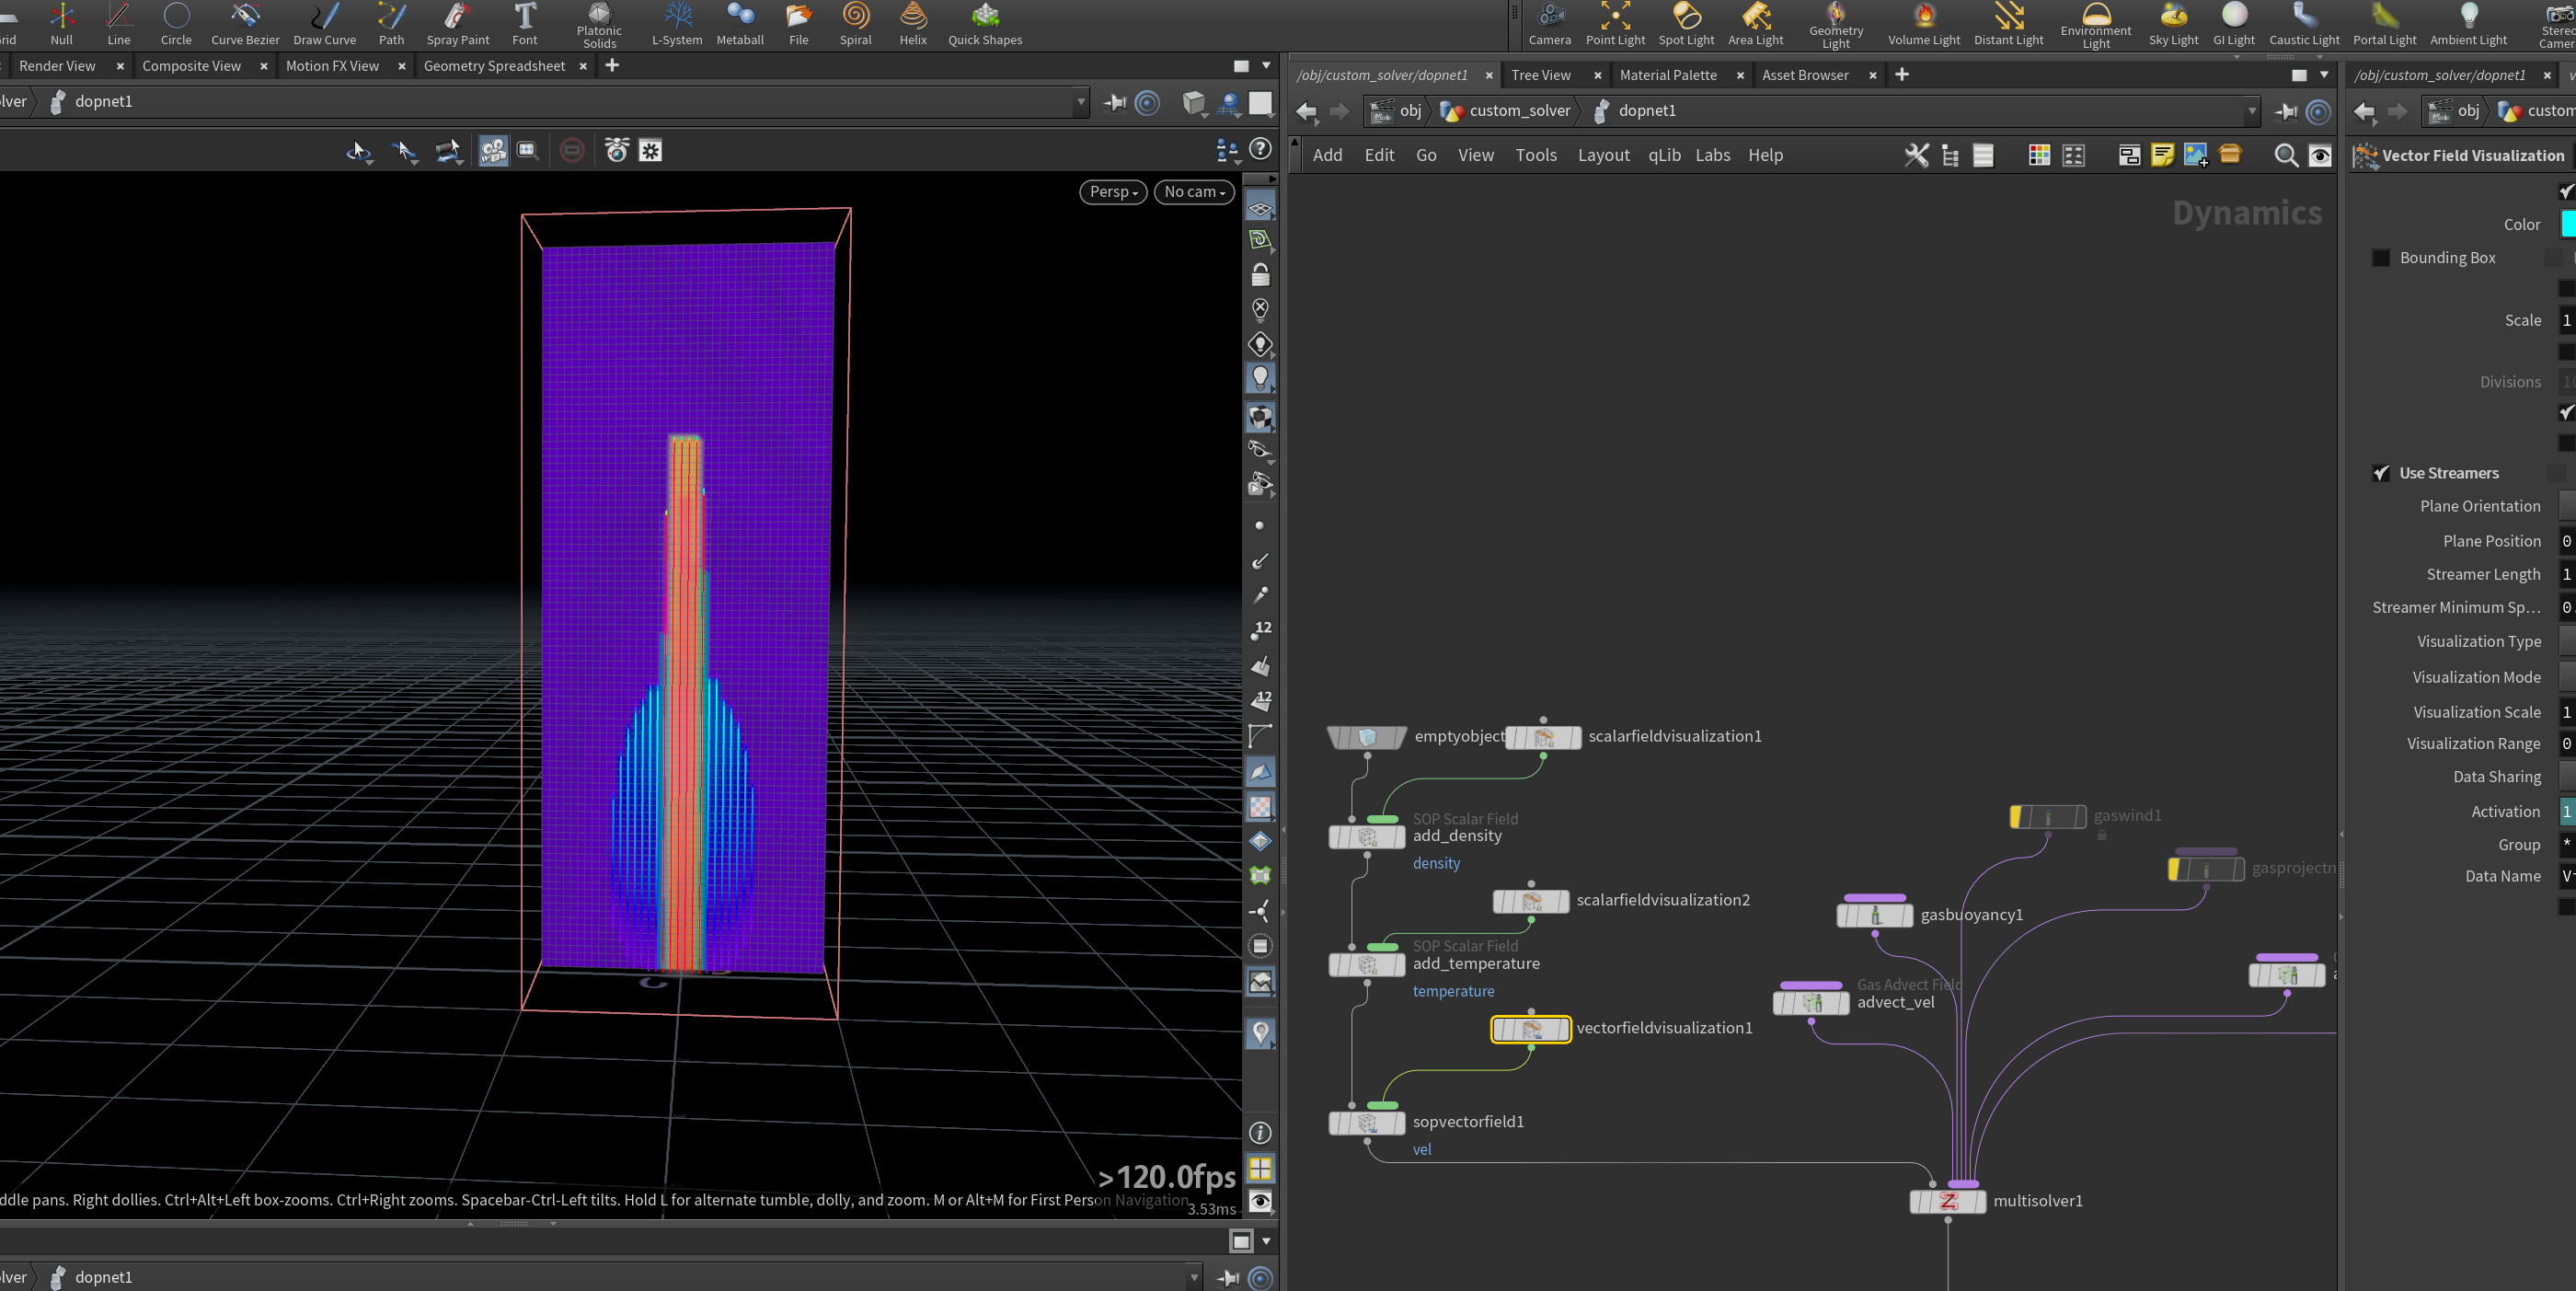The height and width of the screenshot is (1291, 2576).
Task: Switch to the Geometry Spreadsheet tab
Action: [494, 66]
